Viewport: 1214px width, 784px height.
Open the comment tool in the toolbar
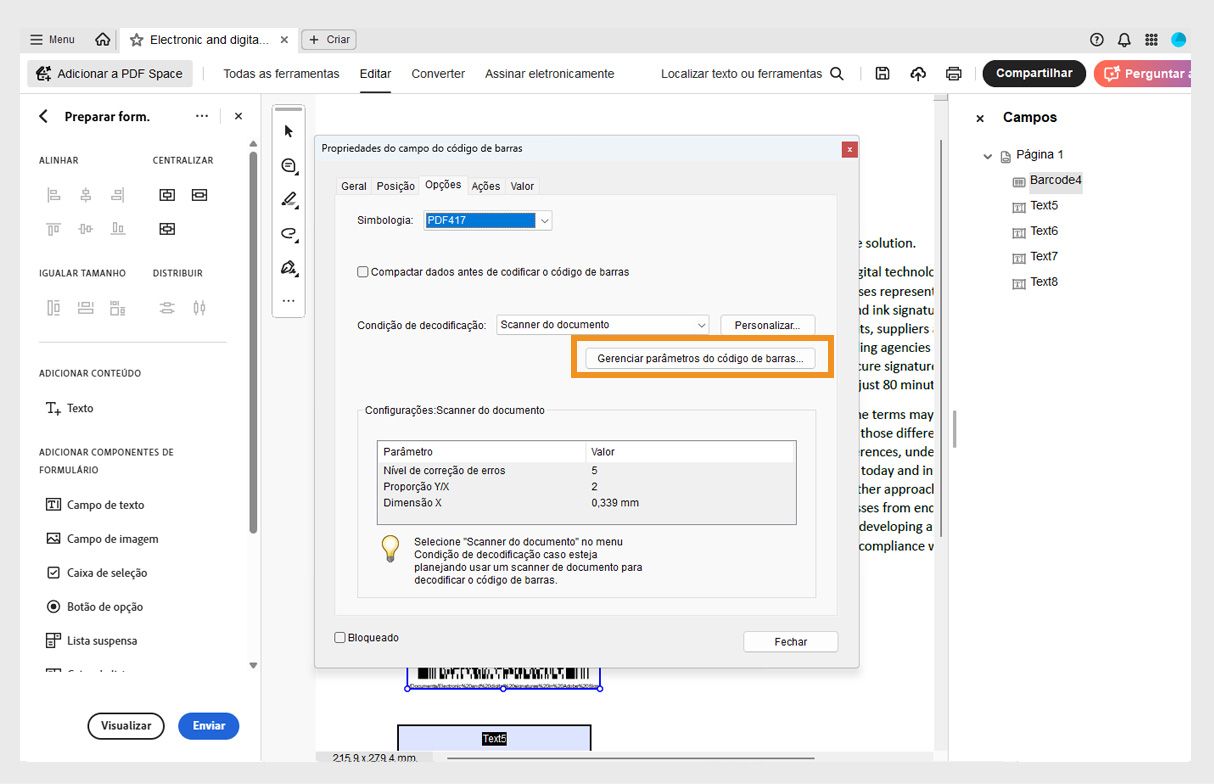click(288, 165)
